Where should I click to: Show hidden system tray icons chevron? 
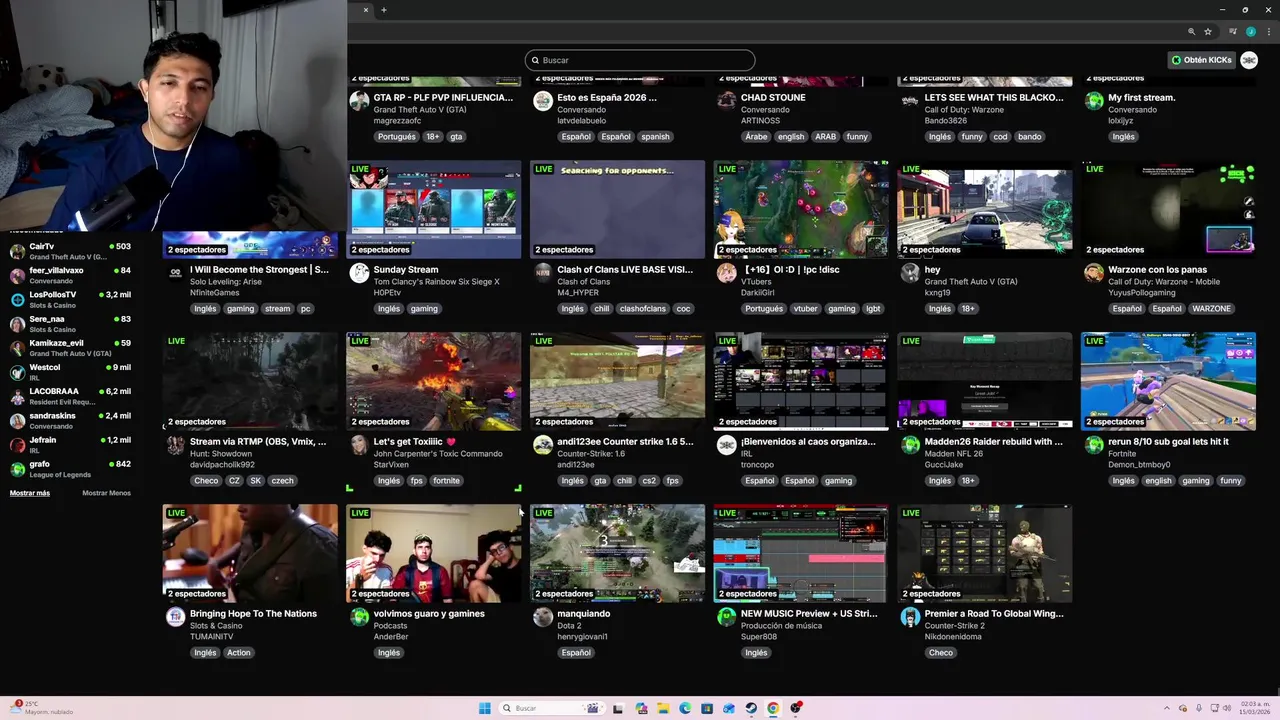coord(1166,708)
